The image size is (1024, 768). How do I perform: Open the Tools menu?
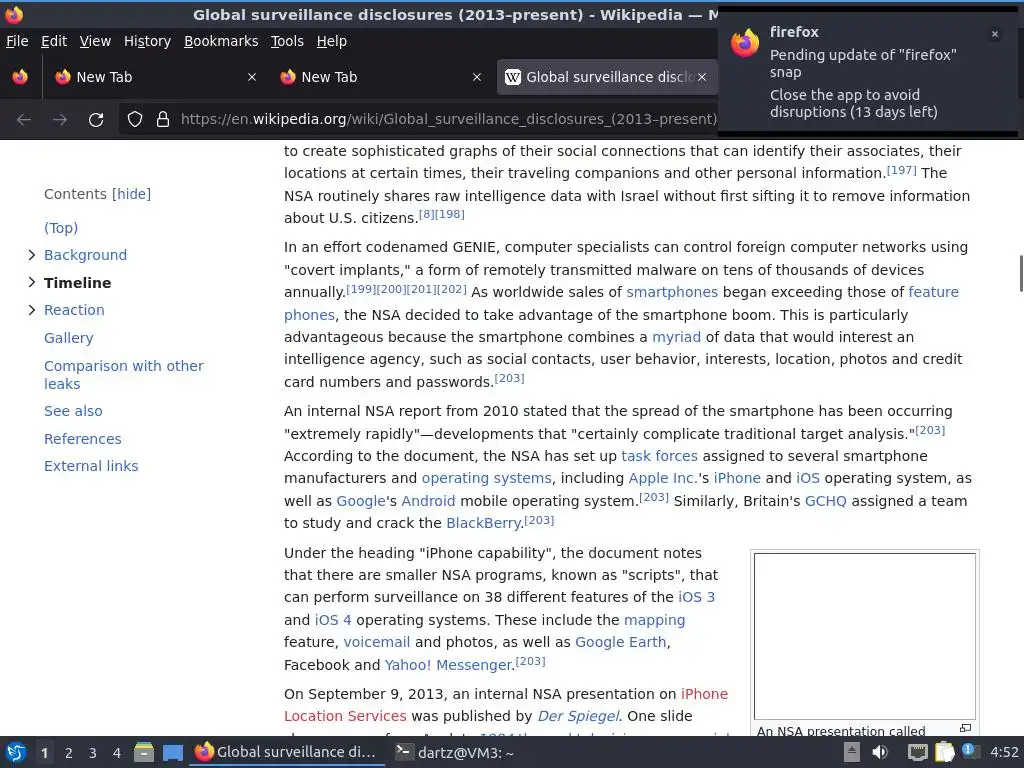(x=287, y=41)
